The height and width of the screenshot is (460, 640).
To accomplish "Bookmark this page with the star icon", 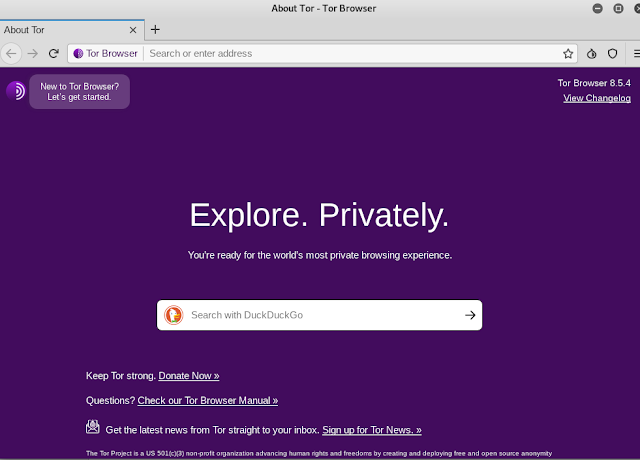I will click(568, 53).
